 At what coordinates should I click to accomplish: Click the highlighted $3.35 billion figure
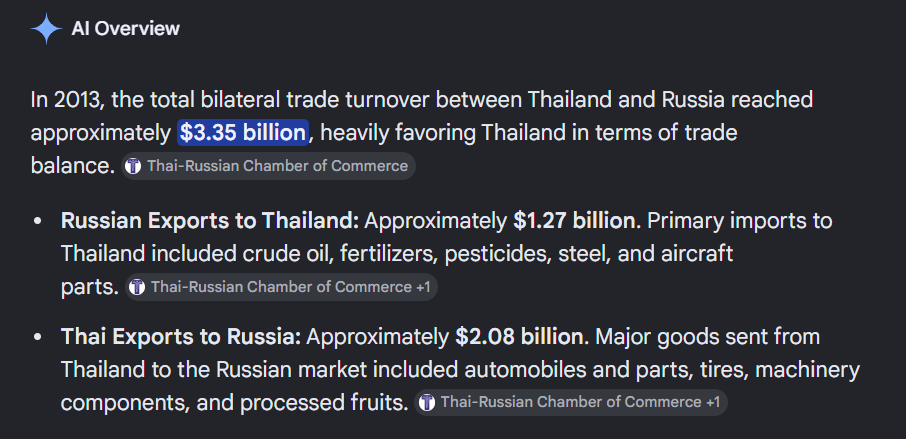243,133
